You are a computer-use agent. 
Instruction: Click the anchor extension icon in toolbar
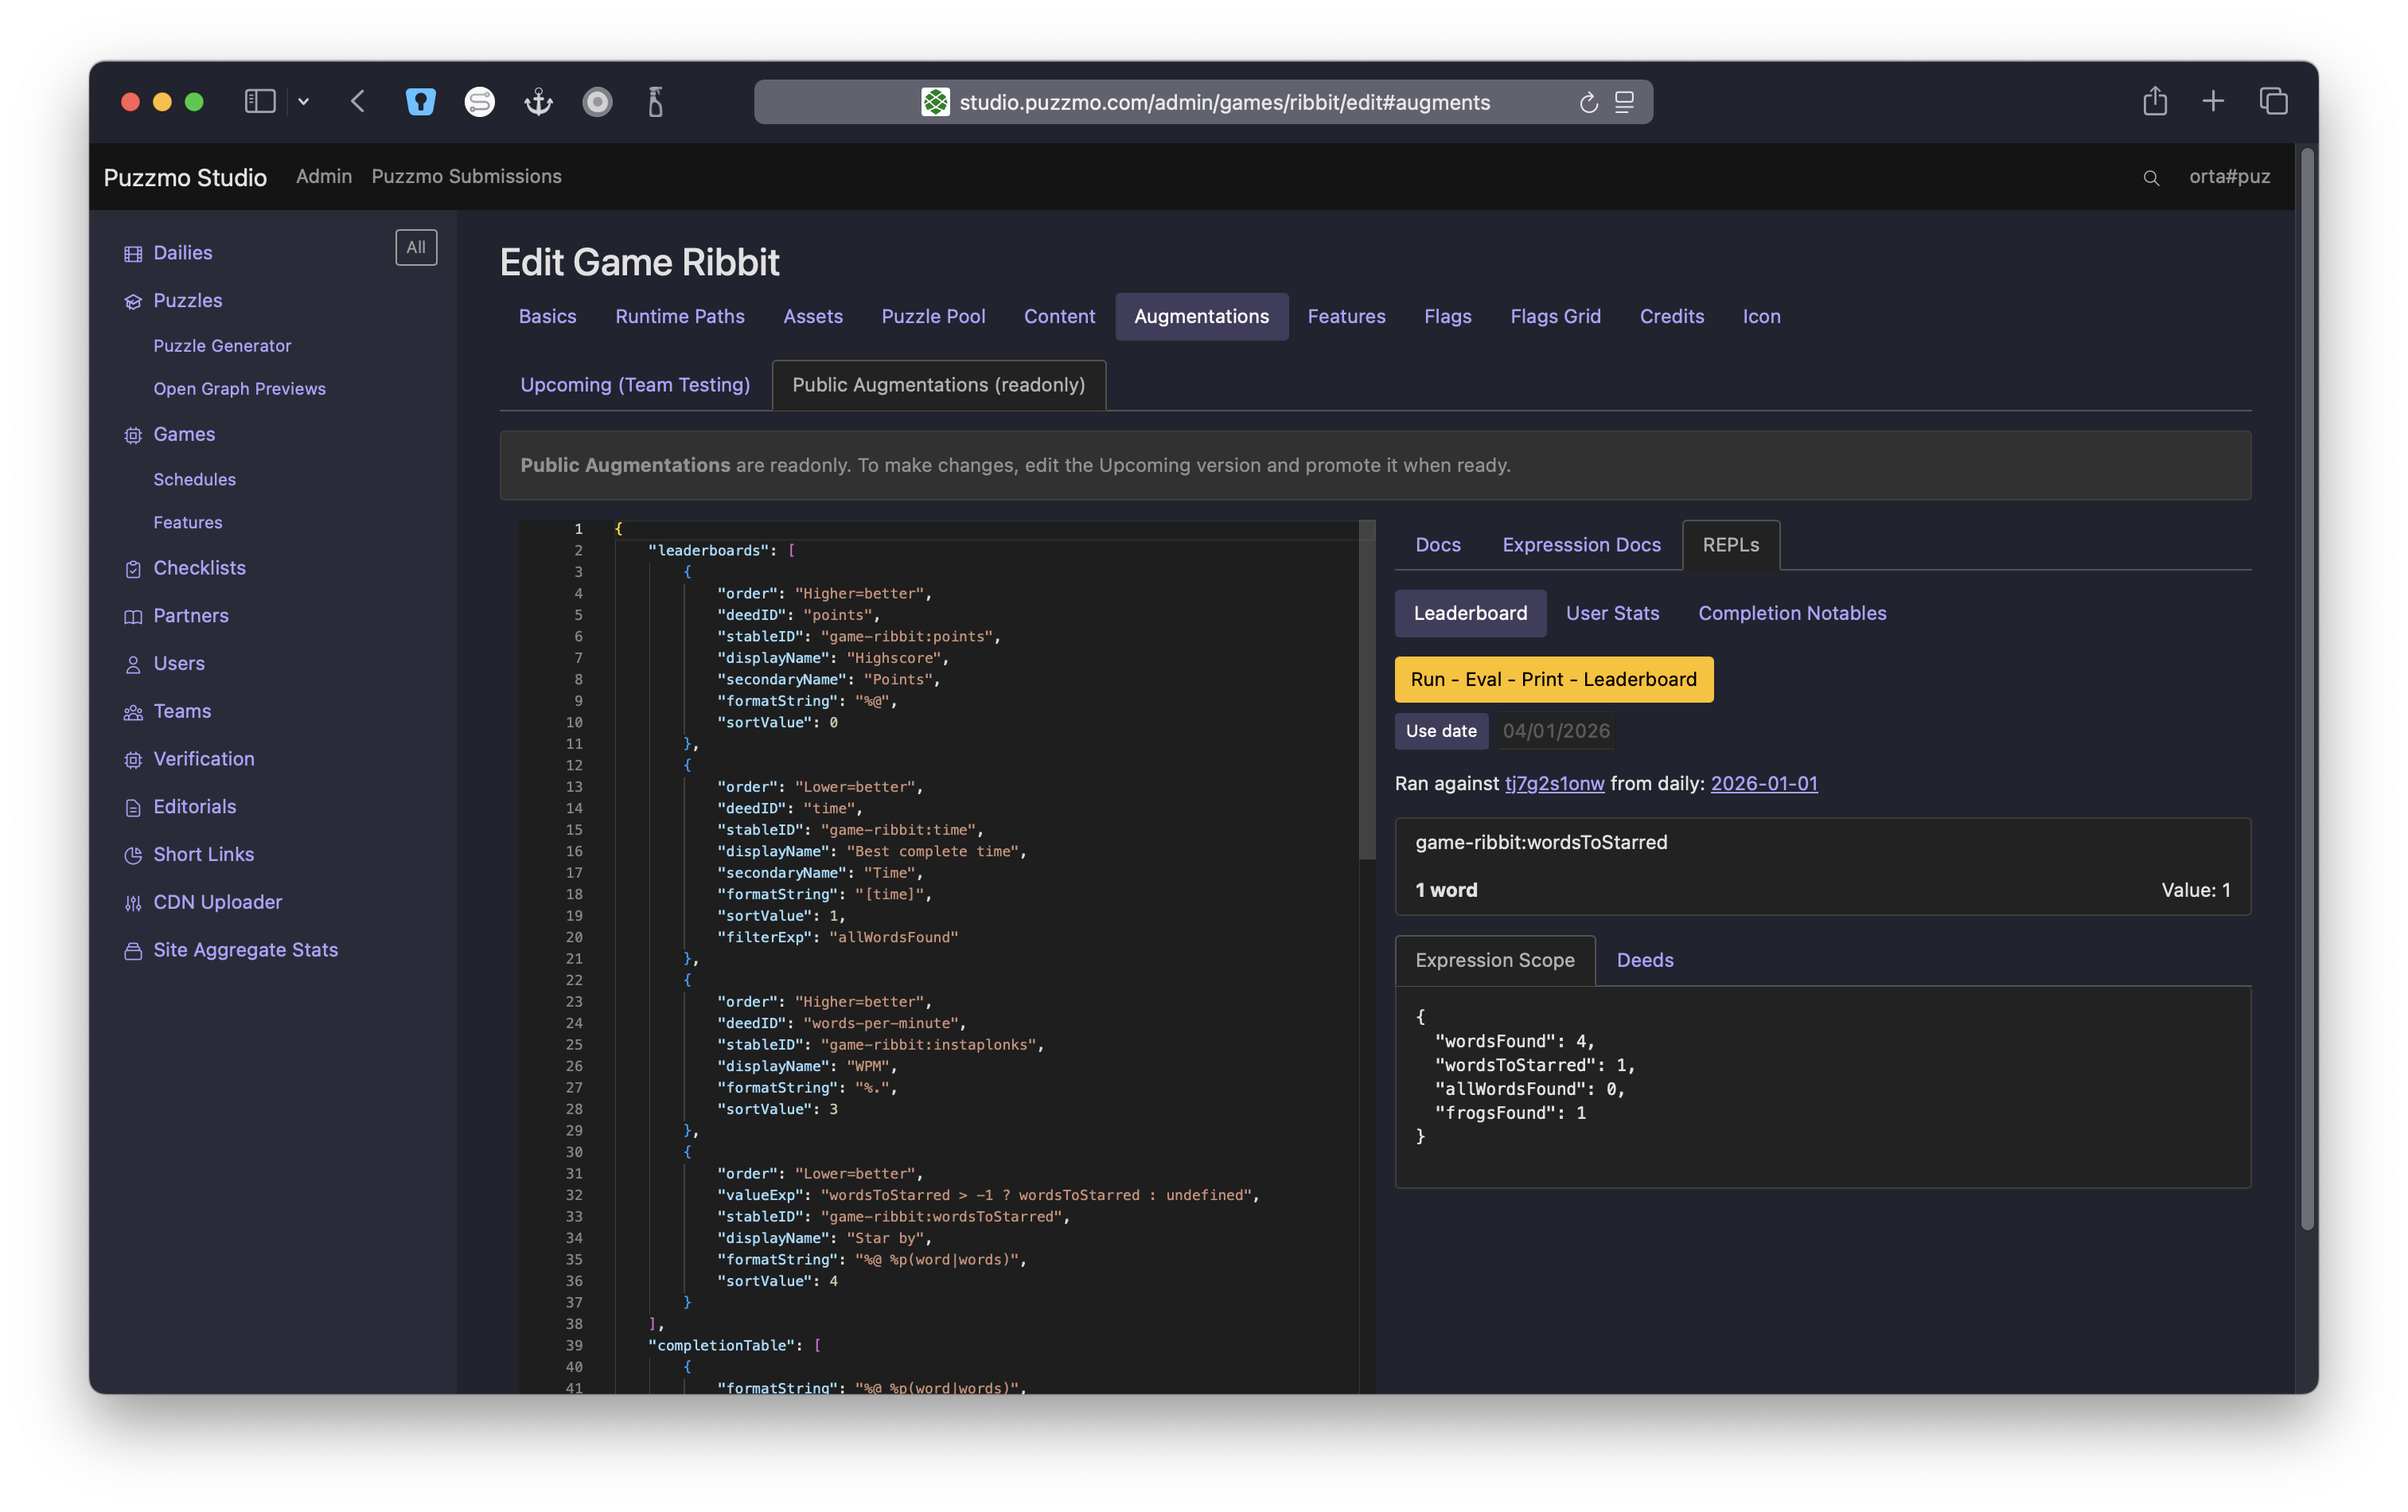(x=538, y=102)
